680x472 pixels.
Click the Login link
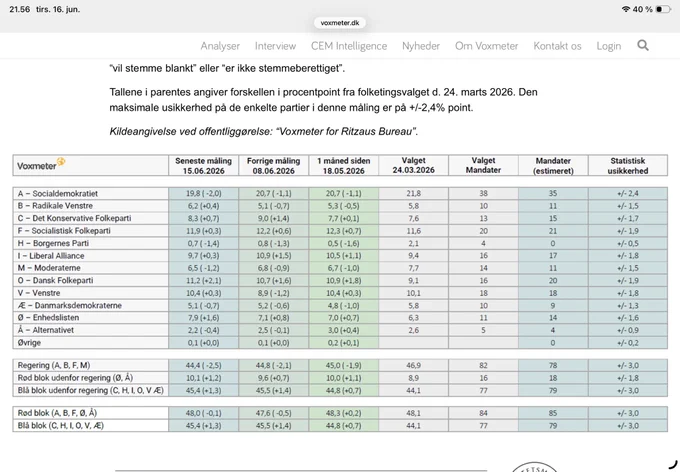tap(608, 46)
